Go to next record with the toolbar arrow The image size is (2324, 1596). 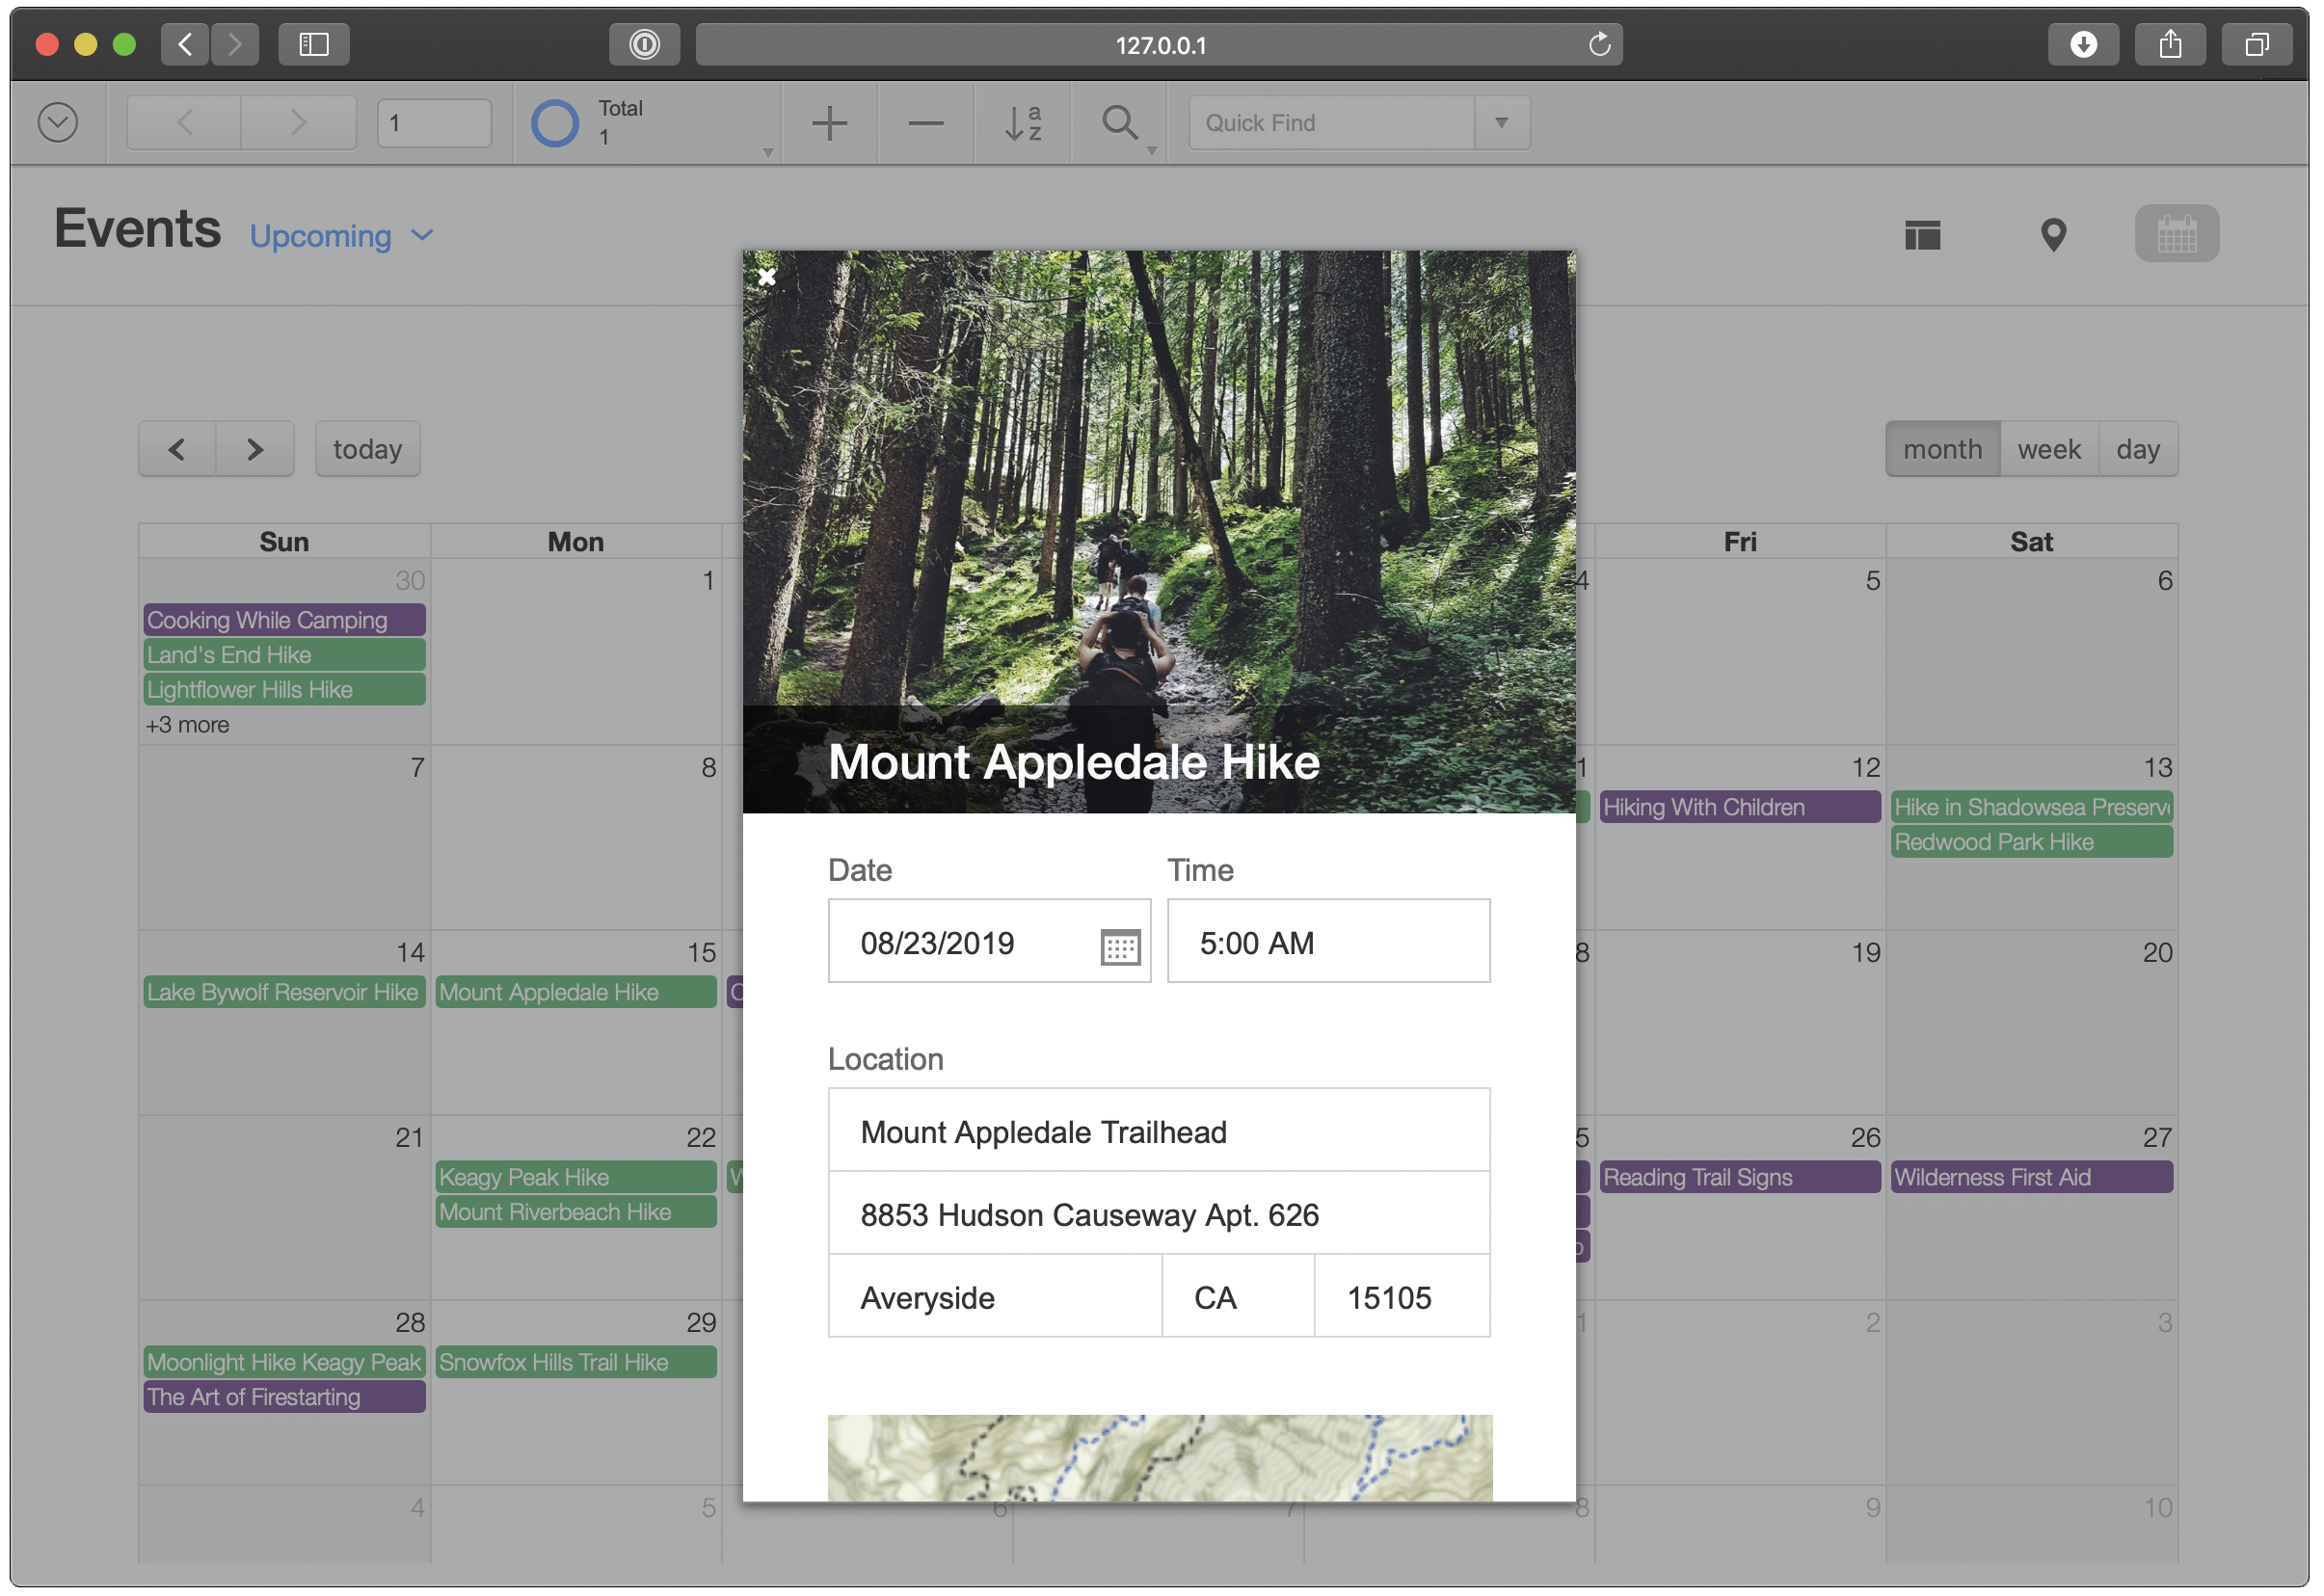[297, 121]
